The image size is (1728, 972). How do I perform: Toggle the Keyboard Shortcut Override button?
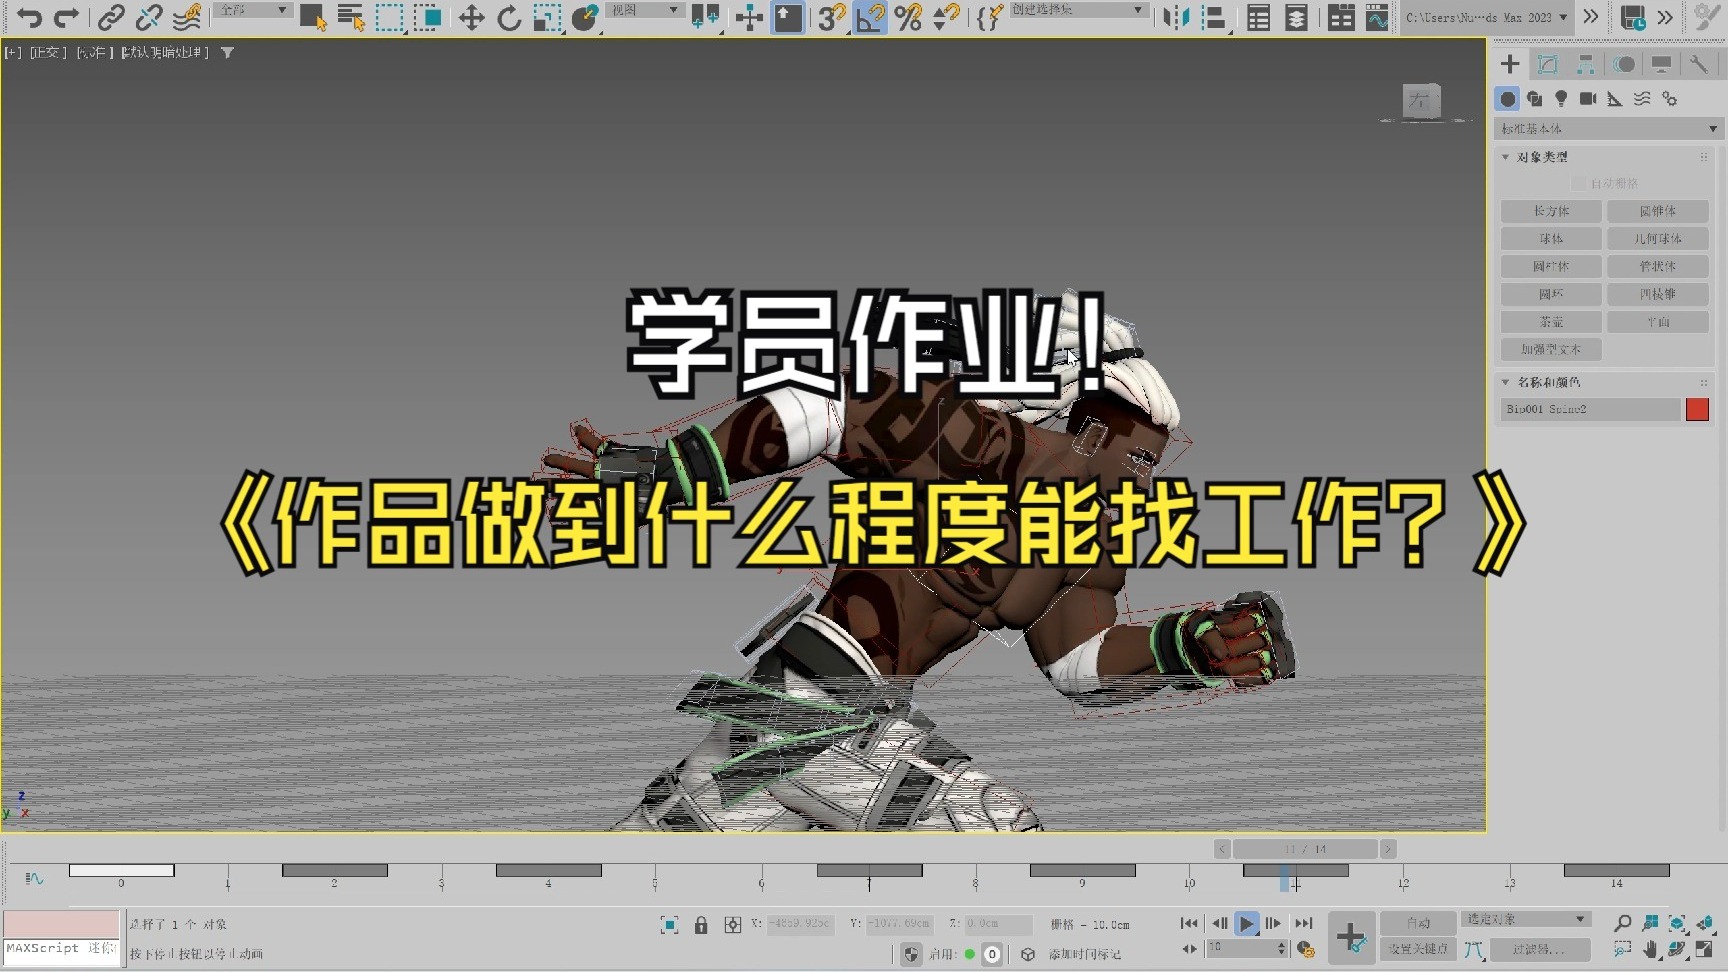coord(788,17)
